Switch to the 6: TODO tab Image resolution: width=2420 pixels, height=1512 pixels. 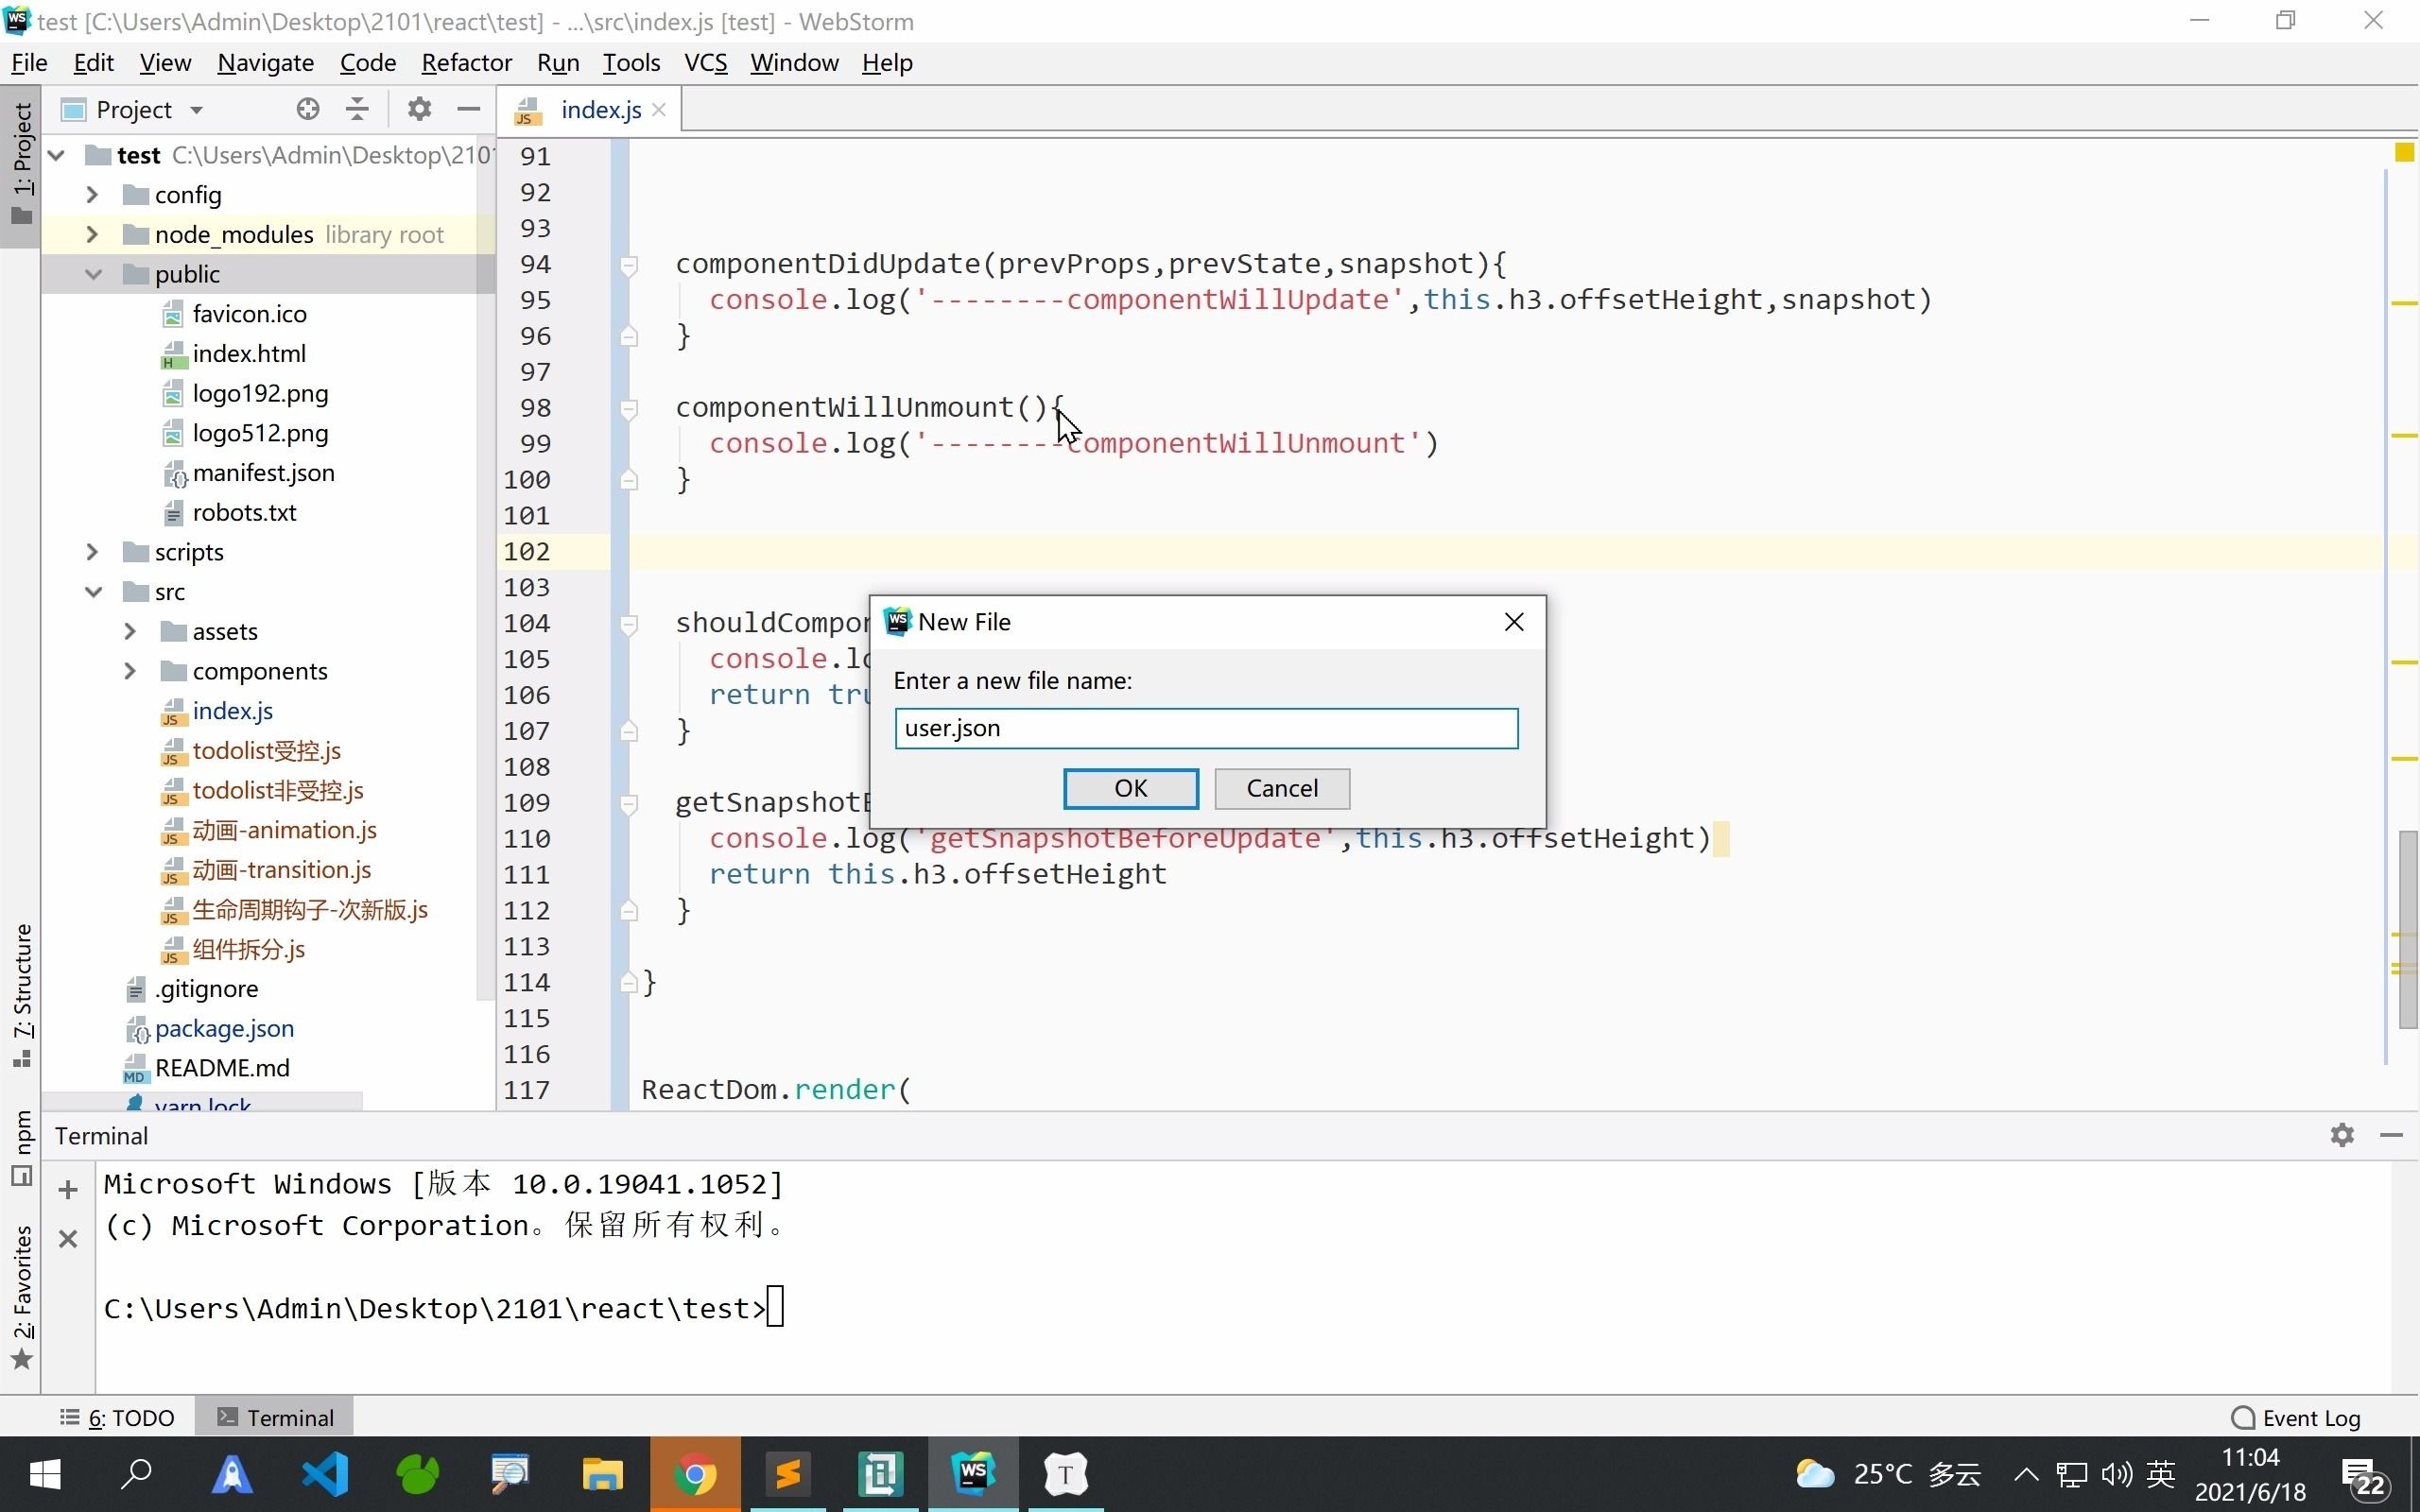118,1417
